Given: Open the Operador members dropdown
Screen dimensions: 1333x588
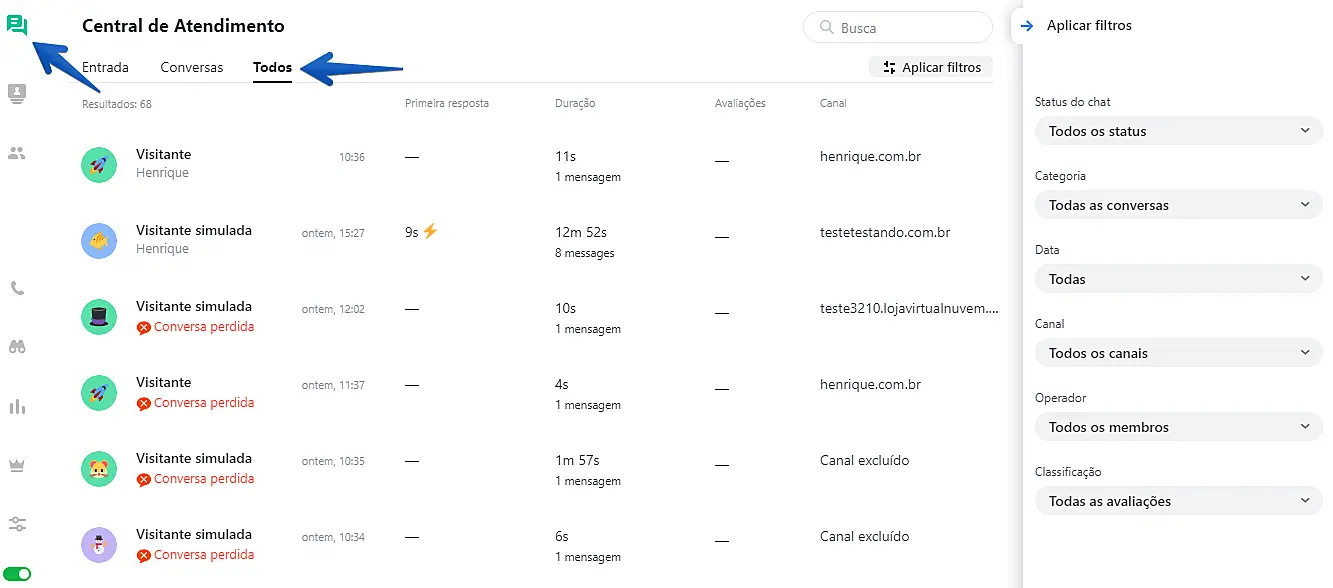Looking at the screenshot, I should pyautogui.click(x=1178, y=427).
